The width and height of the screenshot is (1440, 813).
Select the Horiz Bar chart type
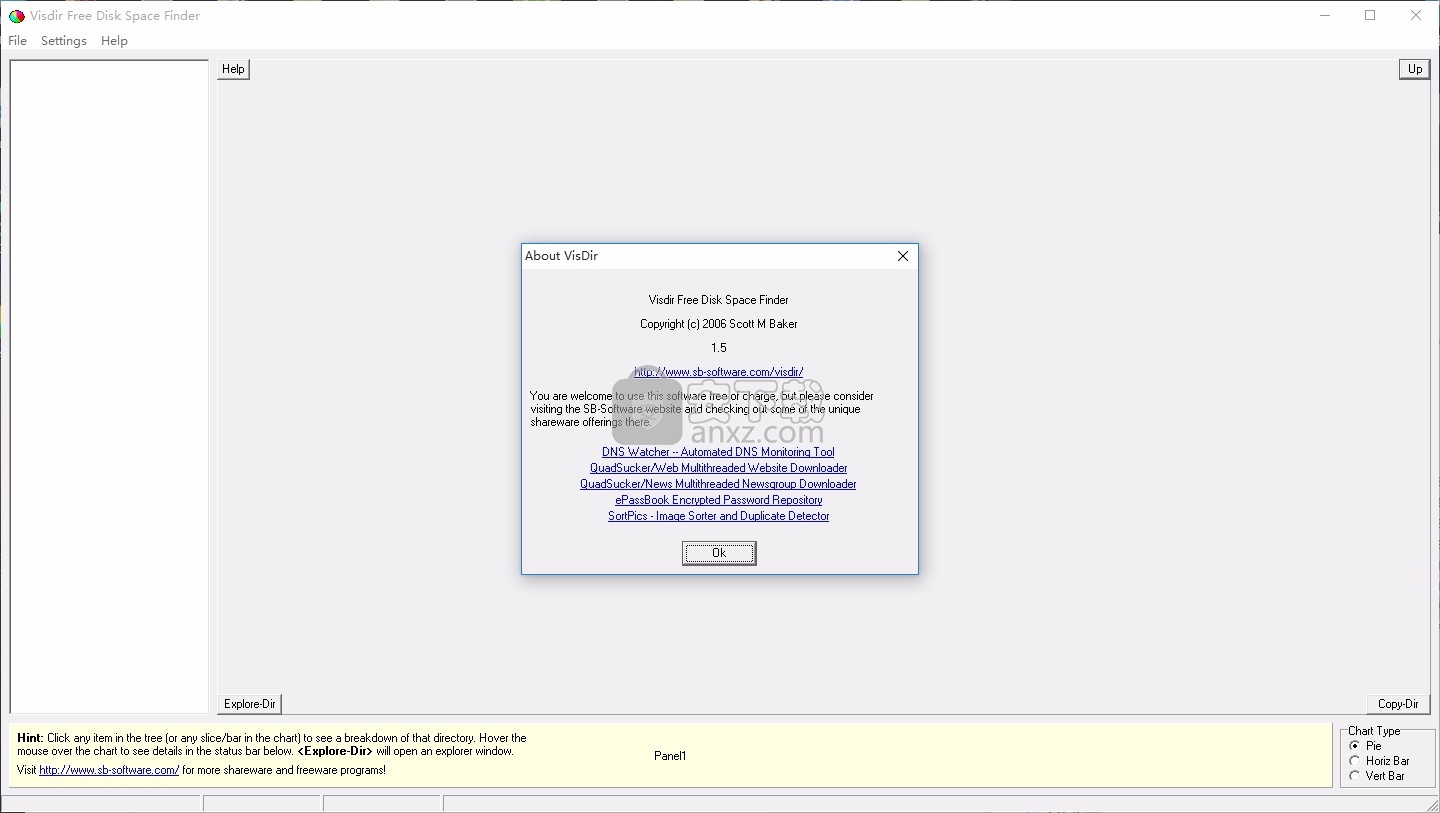(x=1379, y=761)
